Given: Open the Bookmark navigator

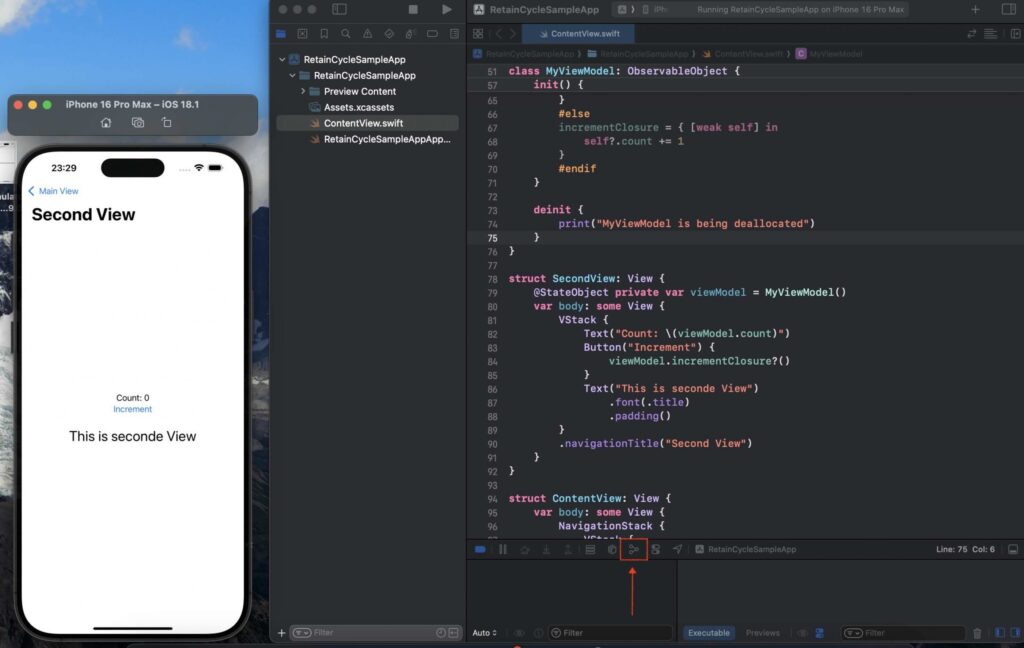Looking at the screenshot, I should 324,34.
